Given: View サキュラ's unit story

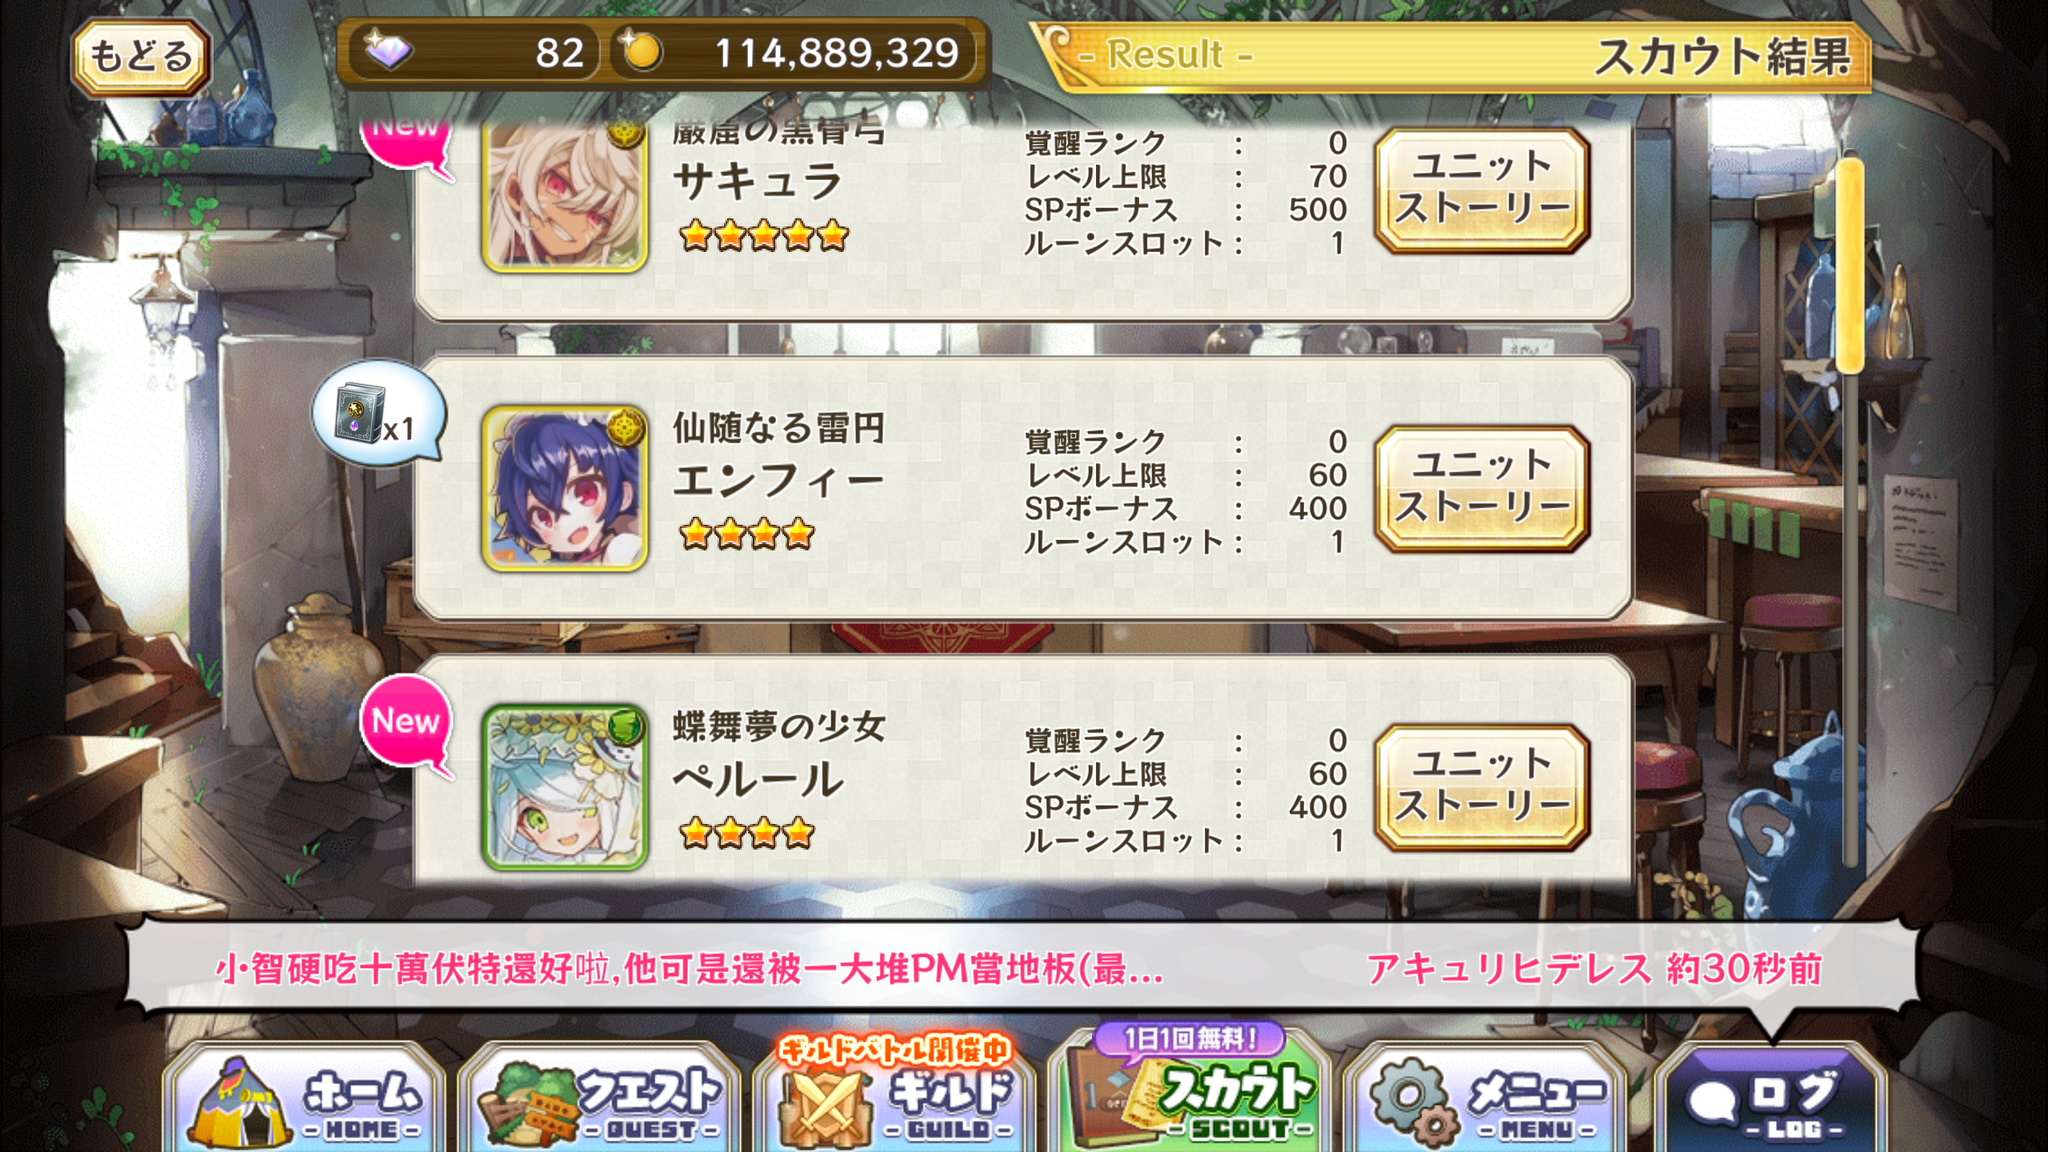Looking at the screenshot, I should [1482, 189].
